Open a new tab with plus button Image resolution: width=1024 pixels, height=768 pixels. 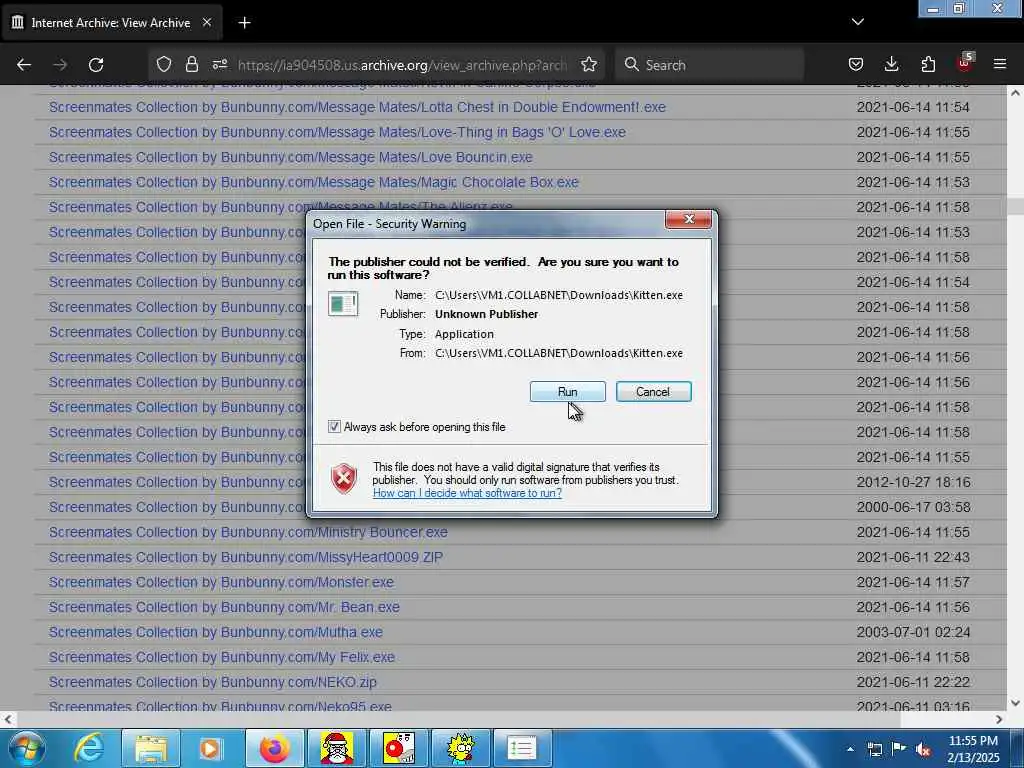point(244,23)
